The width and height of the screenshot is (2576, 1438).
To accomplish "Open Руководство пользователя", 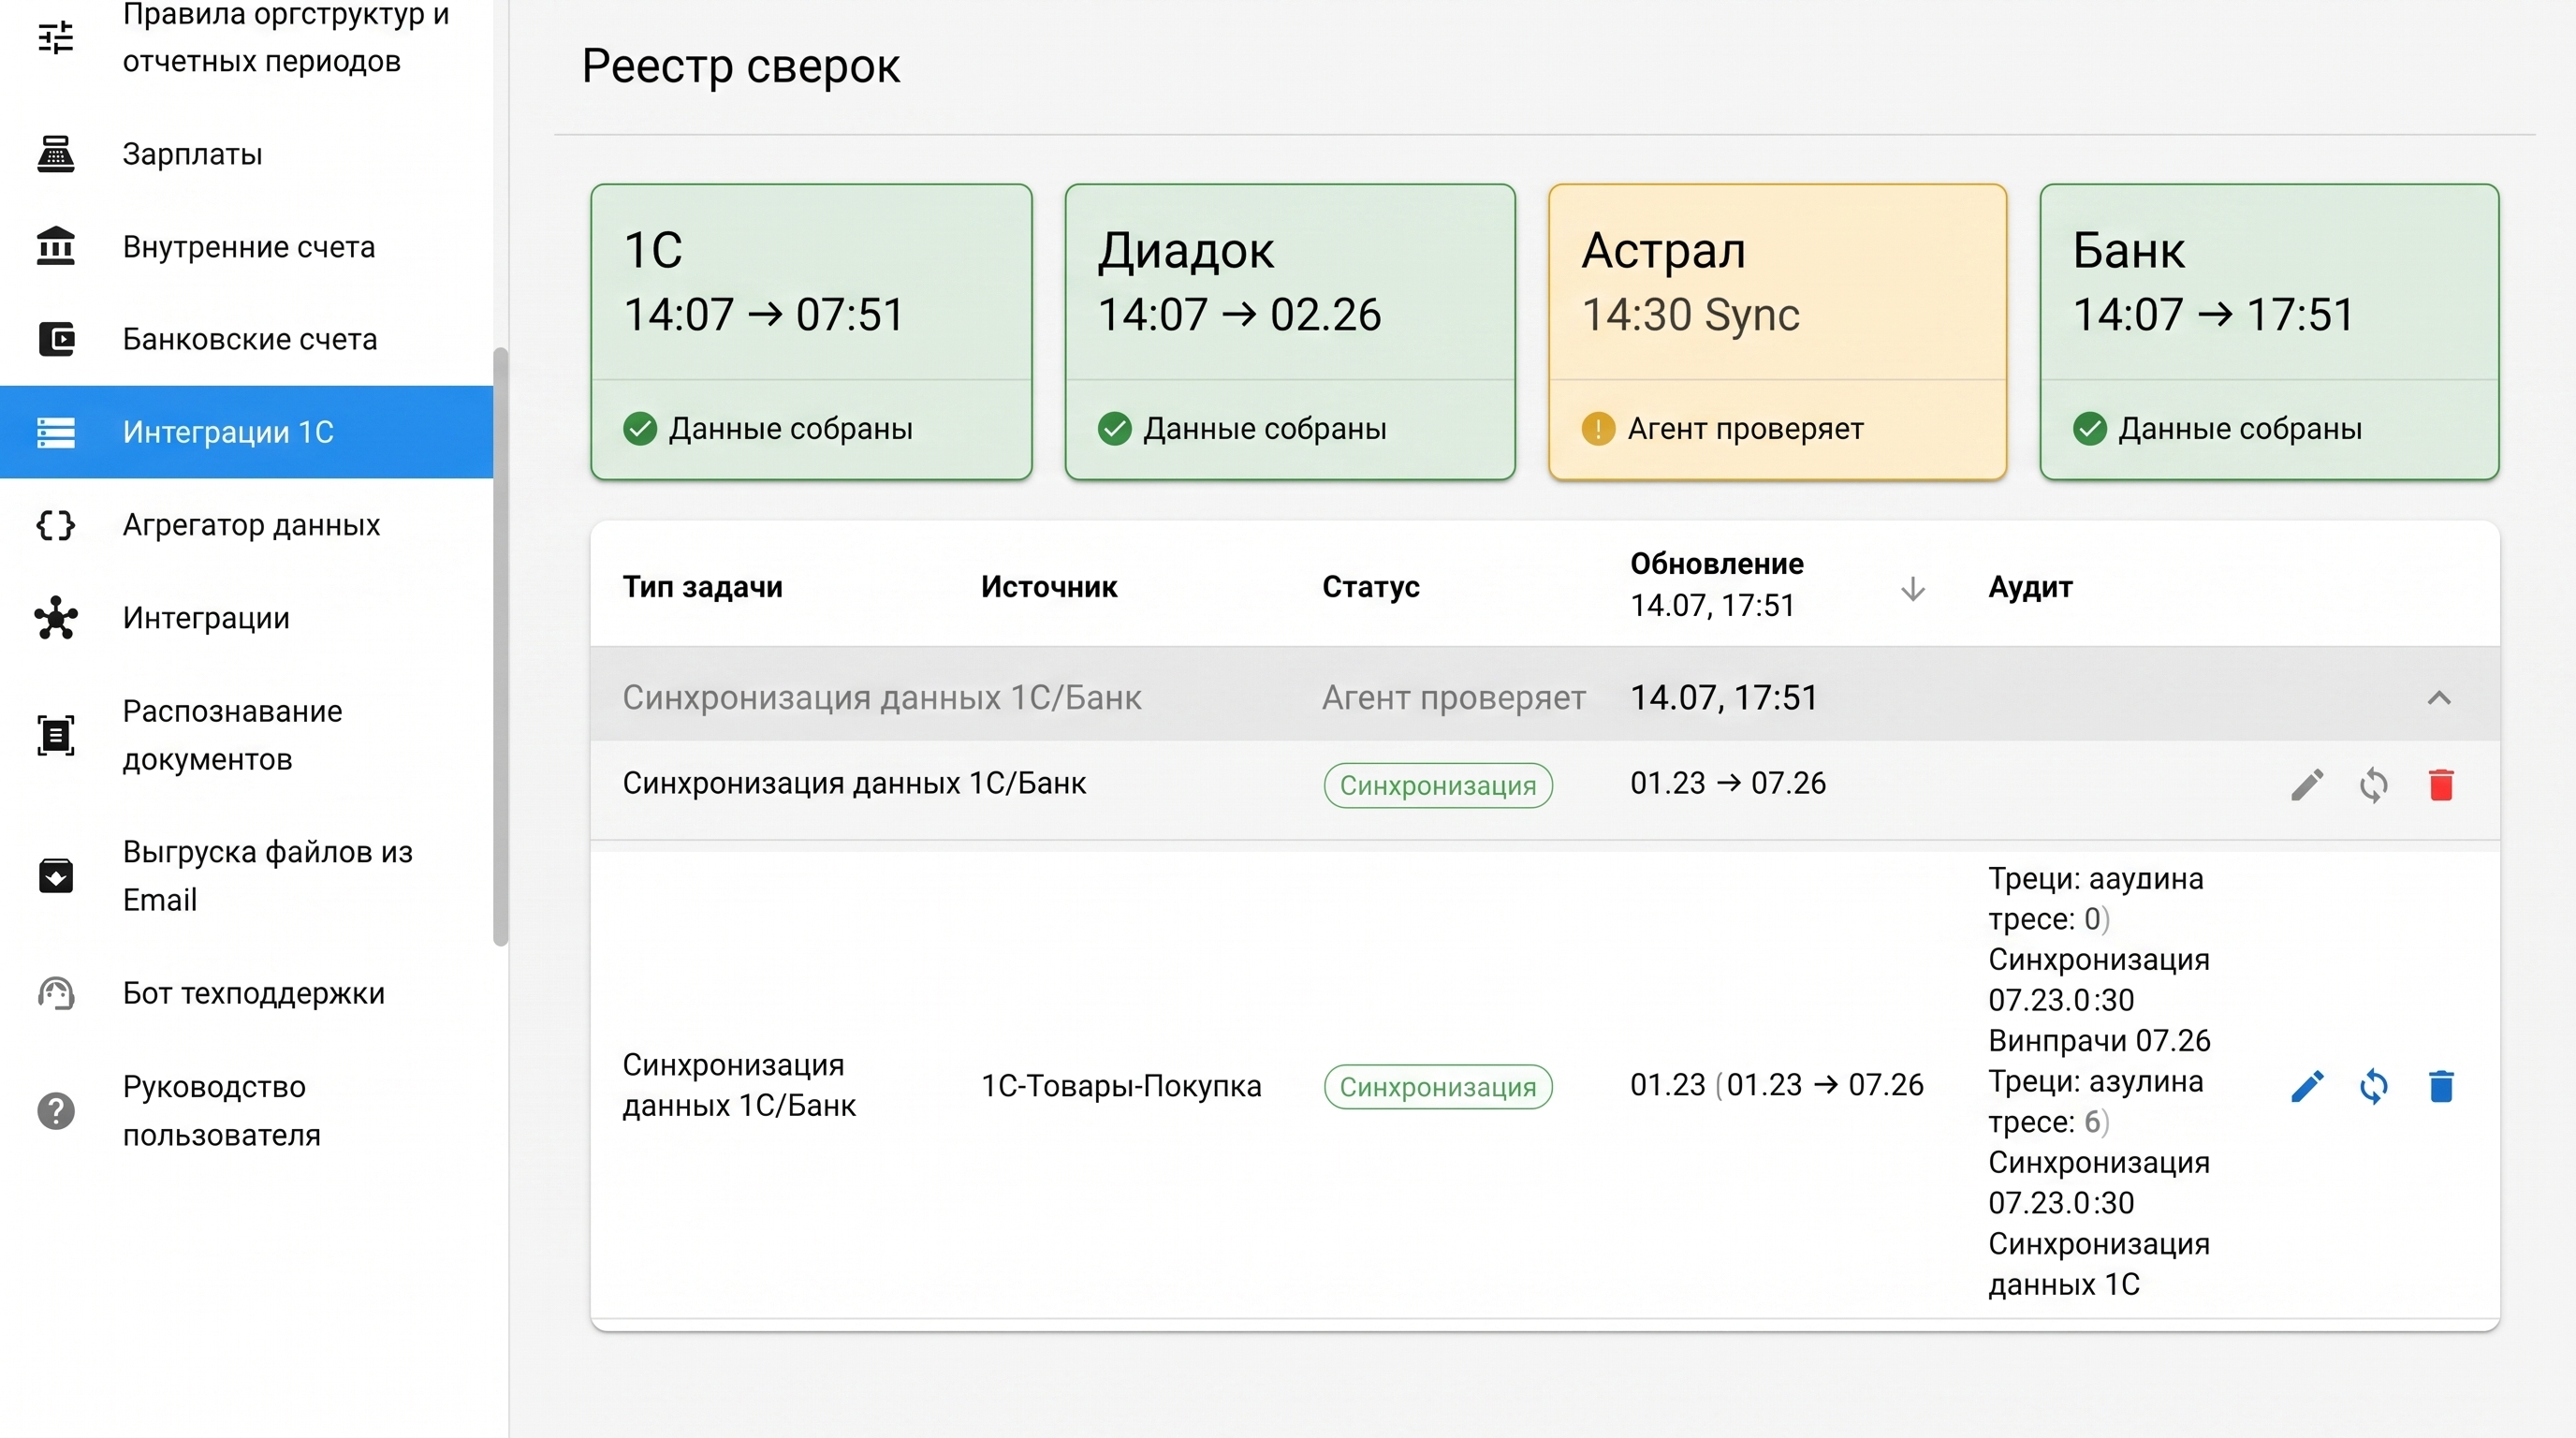I will point(247,1111).
